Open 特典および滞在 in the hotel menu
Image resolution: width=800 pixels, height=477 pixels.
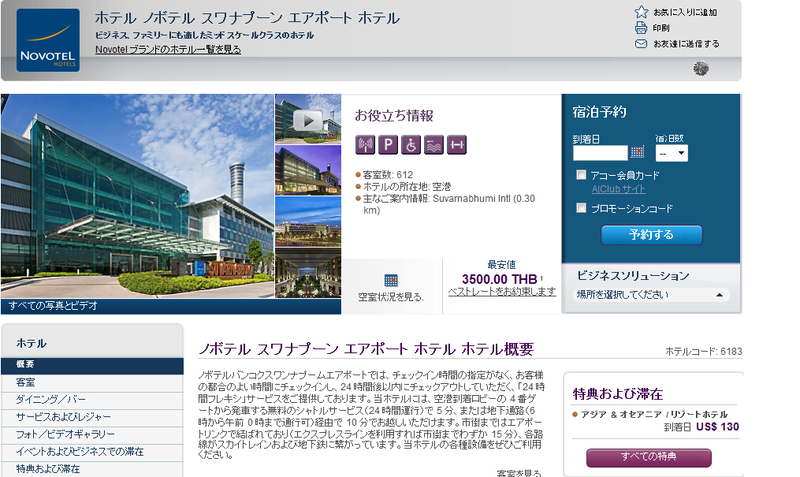tap(92, 469)
